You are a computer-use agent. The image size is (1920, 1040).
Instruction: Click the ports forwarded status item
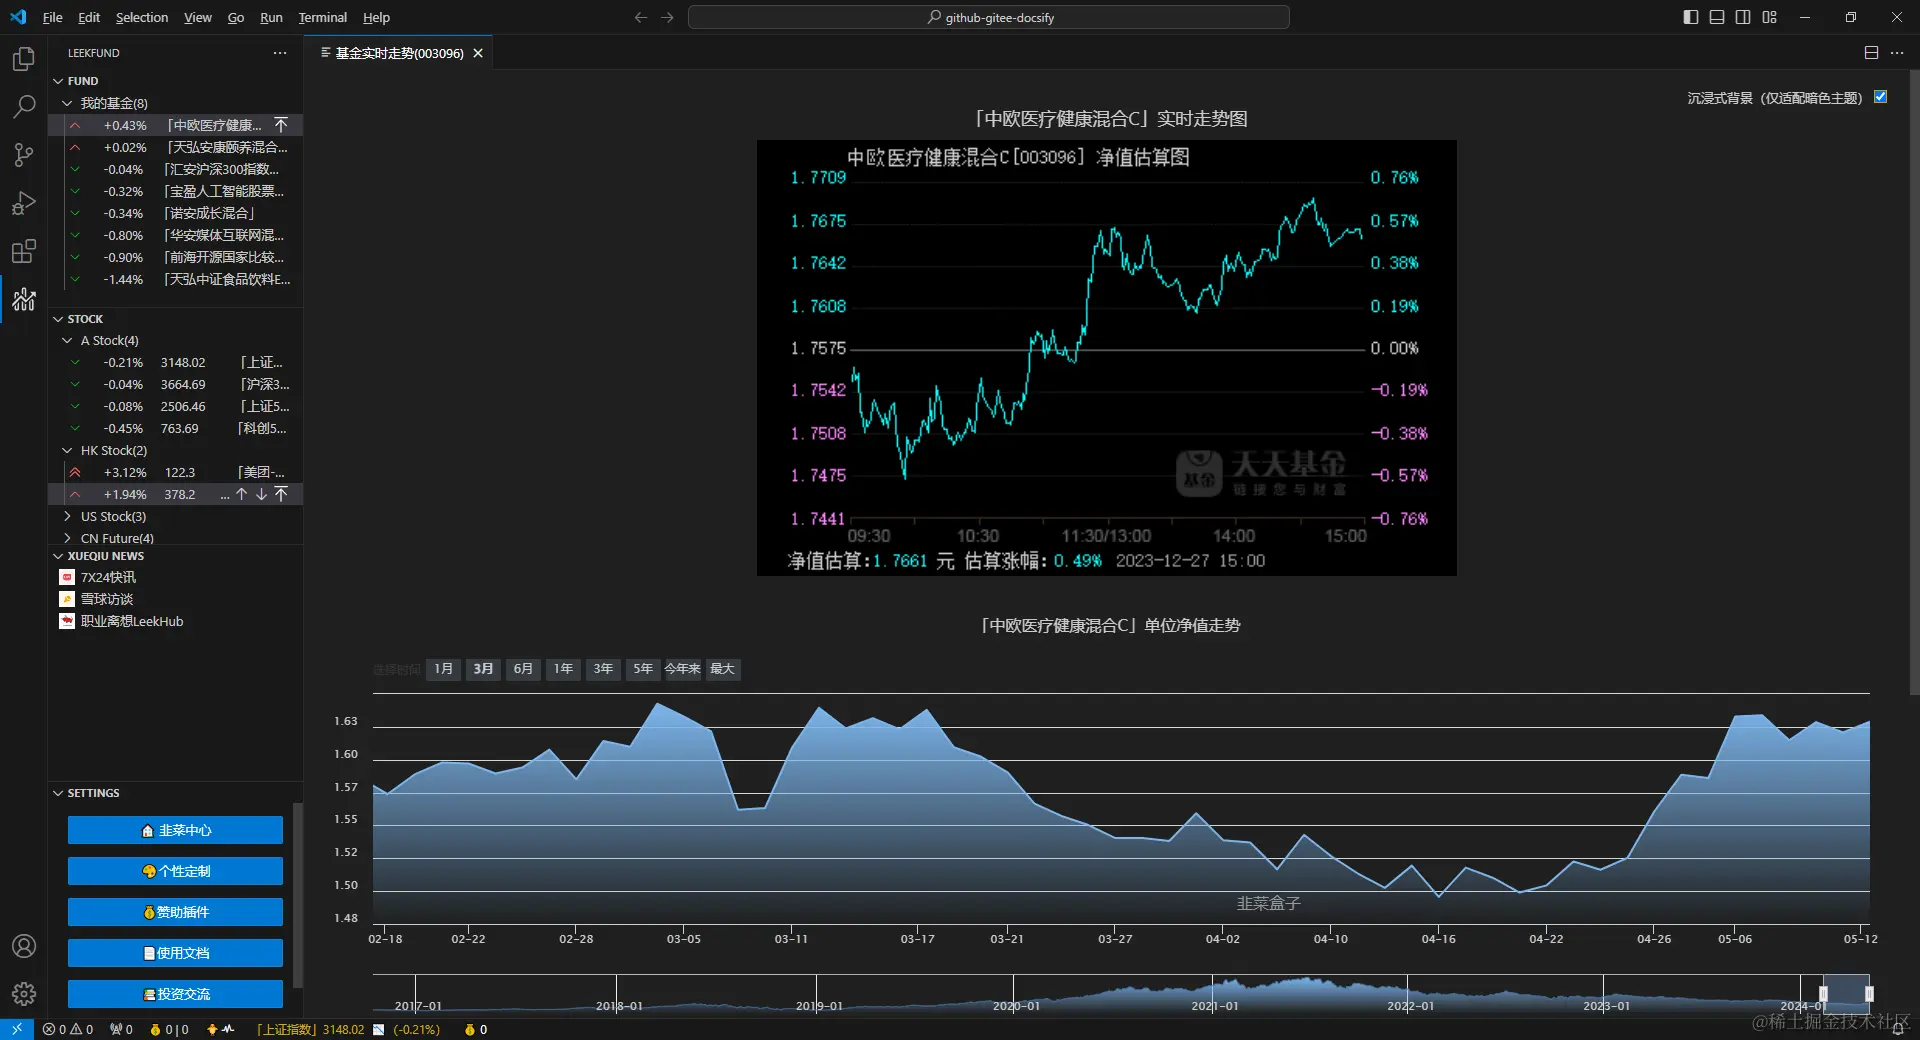[121, 1029]
